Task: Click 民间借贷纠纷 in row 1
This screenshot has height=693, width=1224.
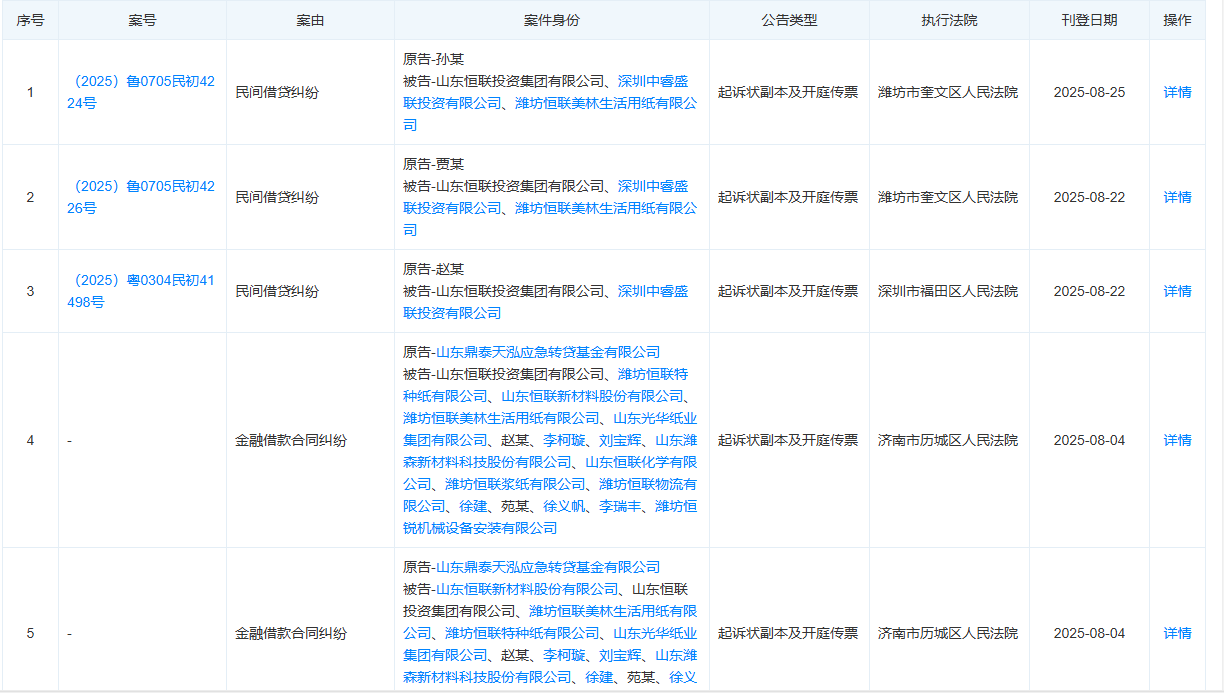Action: [x=277, y=92]
